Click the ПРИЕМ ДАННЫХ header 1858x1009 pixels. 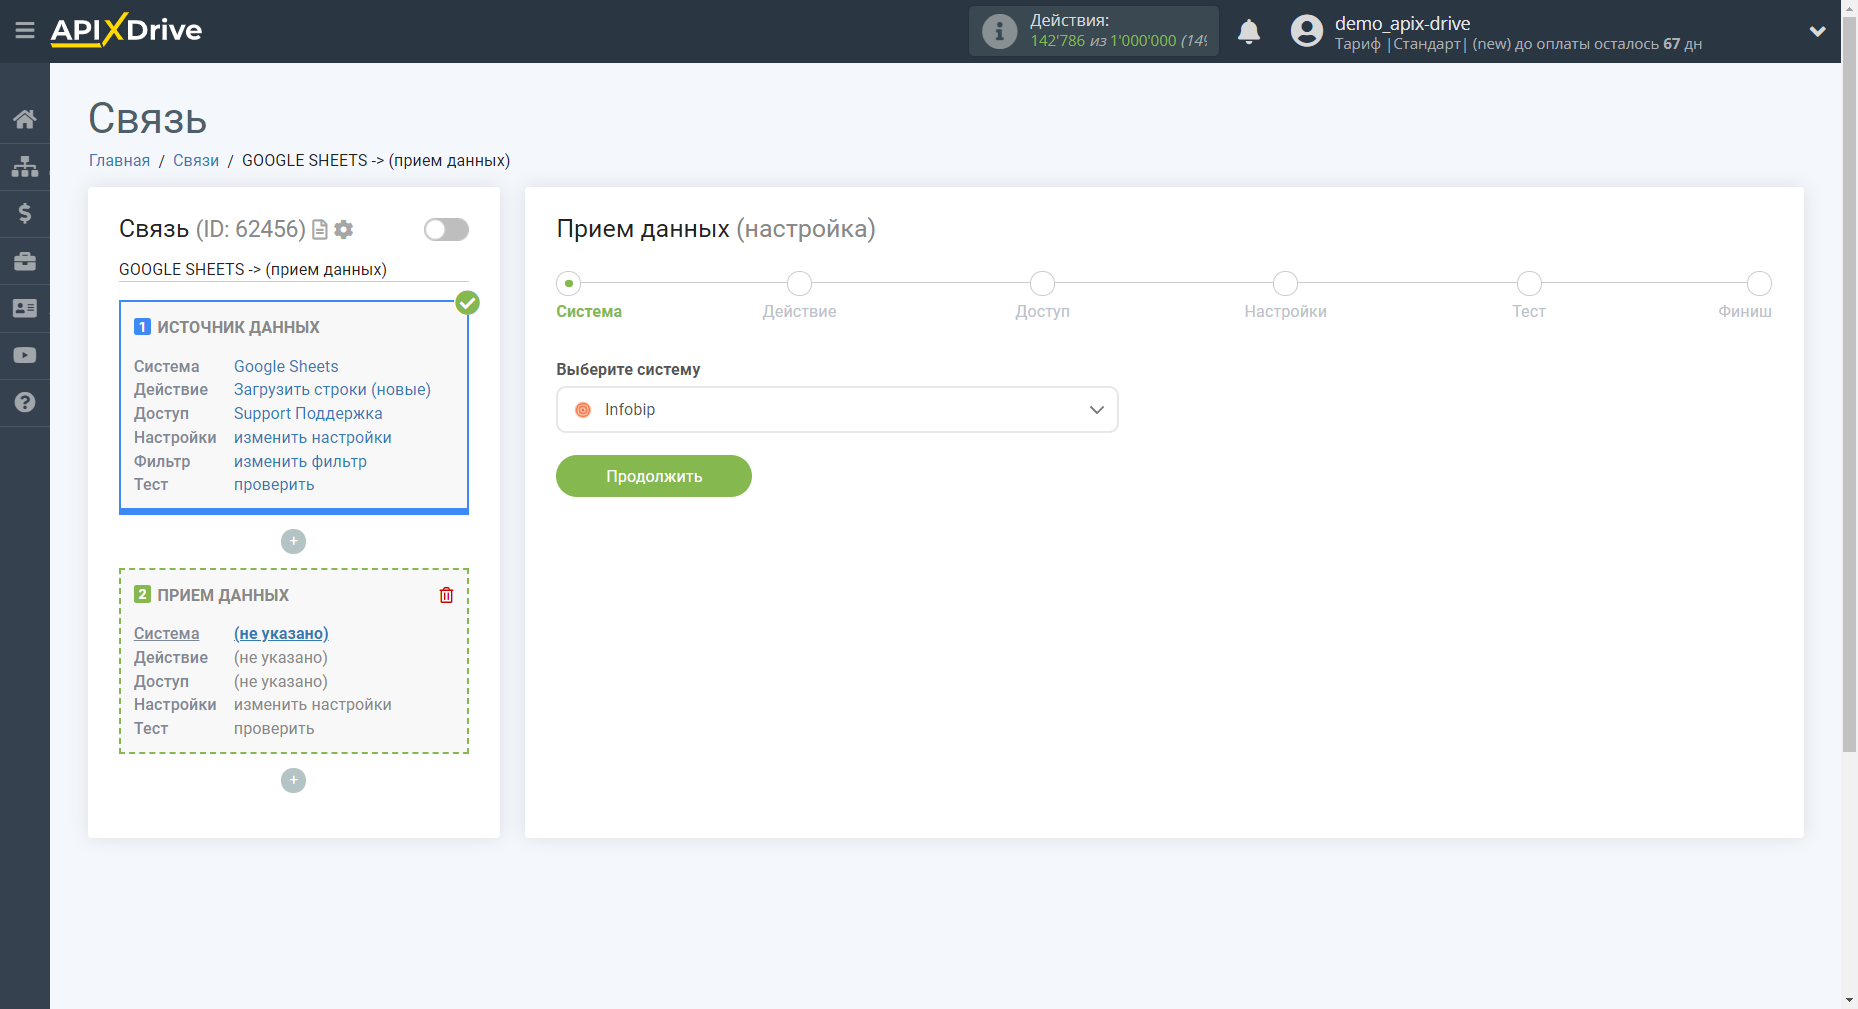(223, 595)
